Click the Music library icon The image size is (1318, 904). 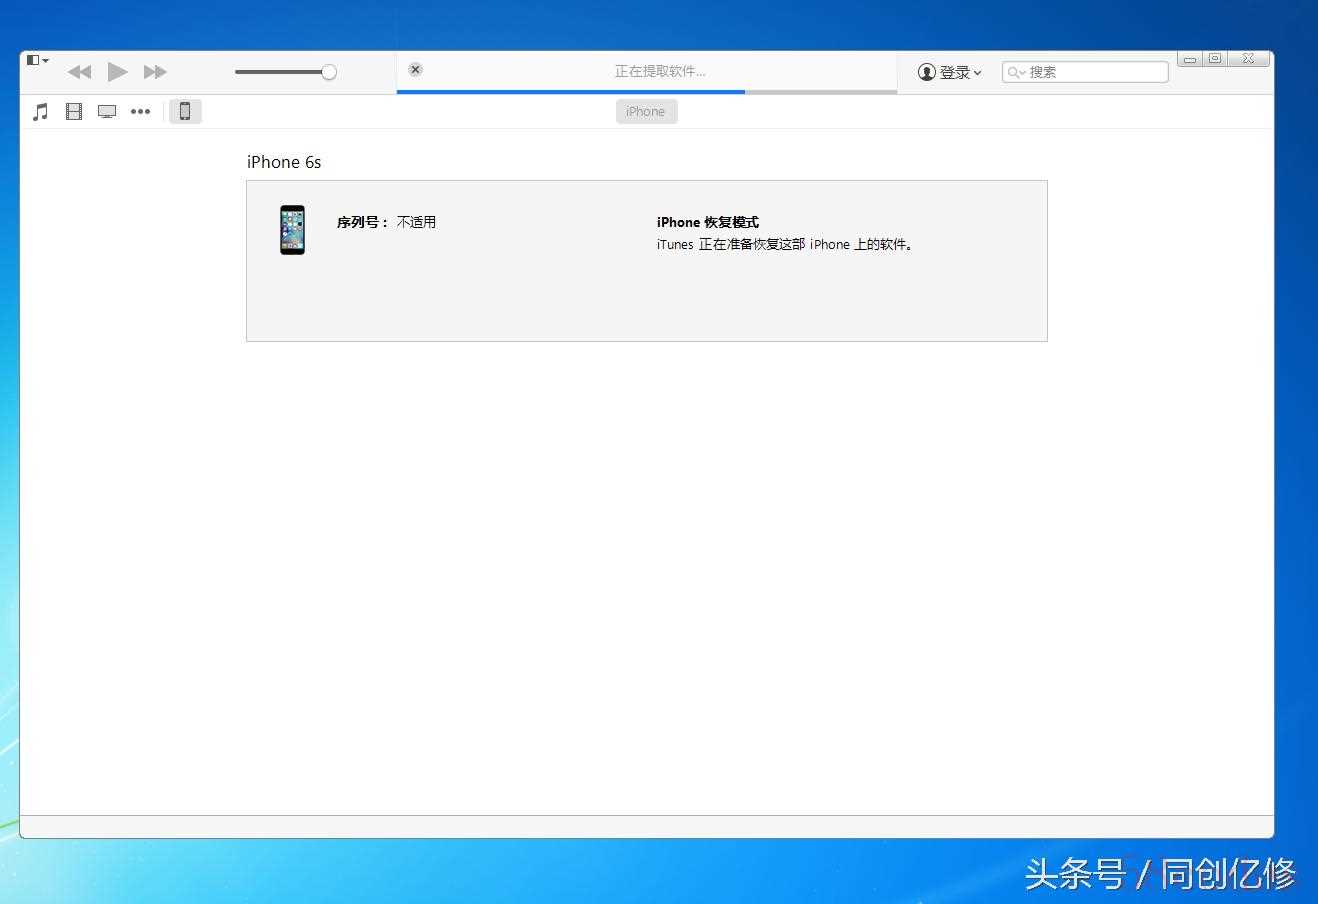pyautogui.click(x=41, y=112)
